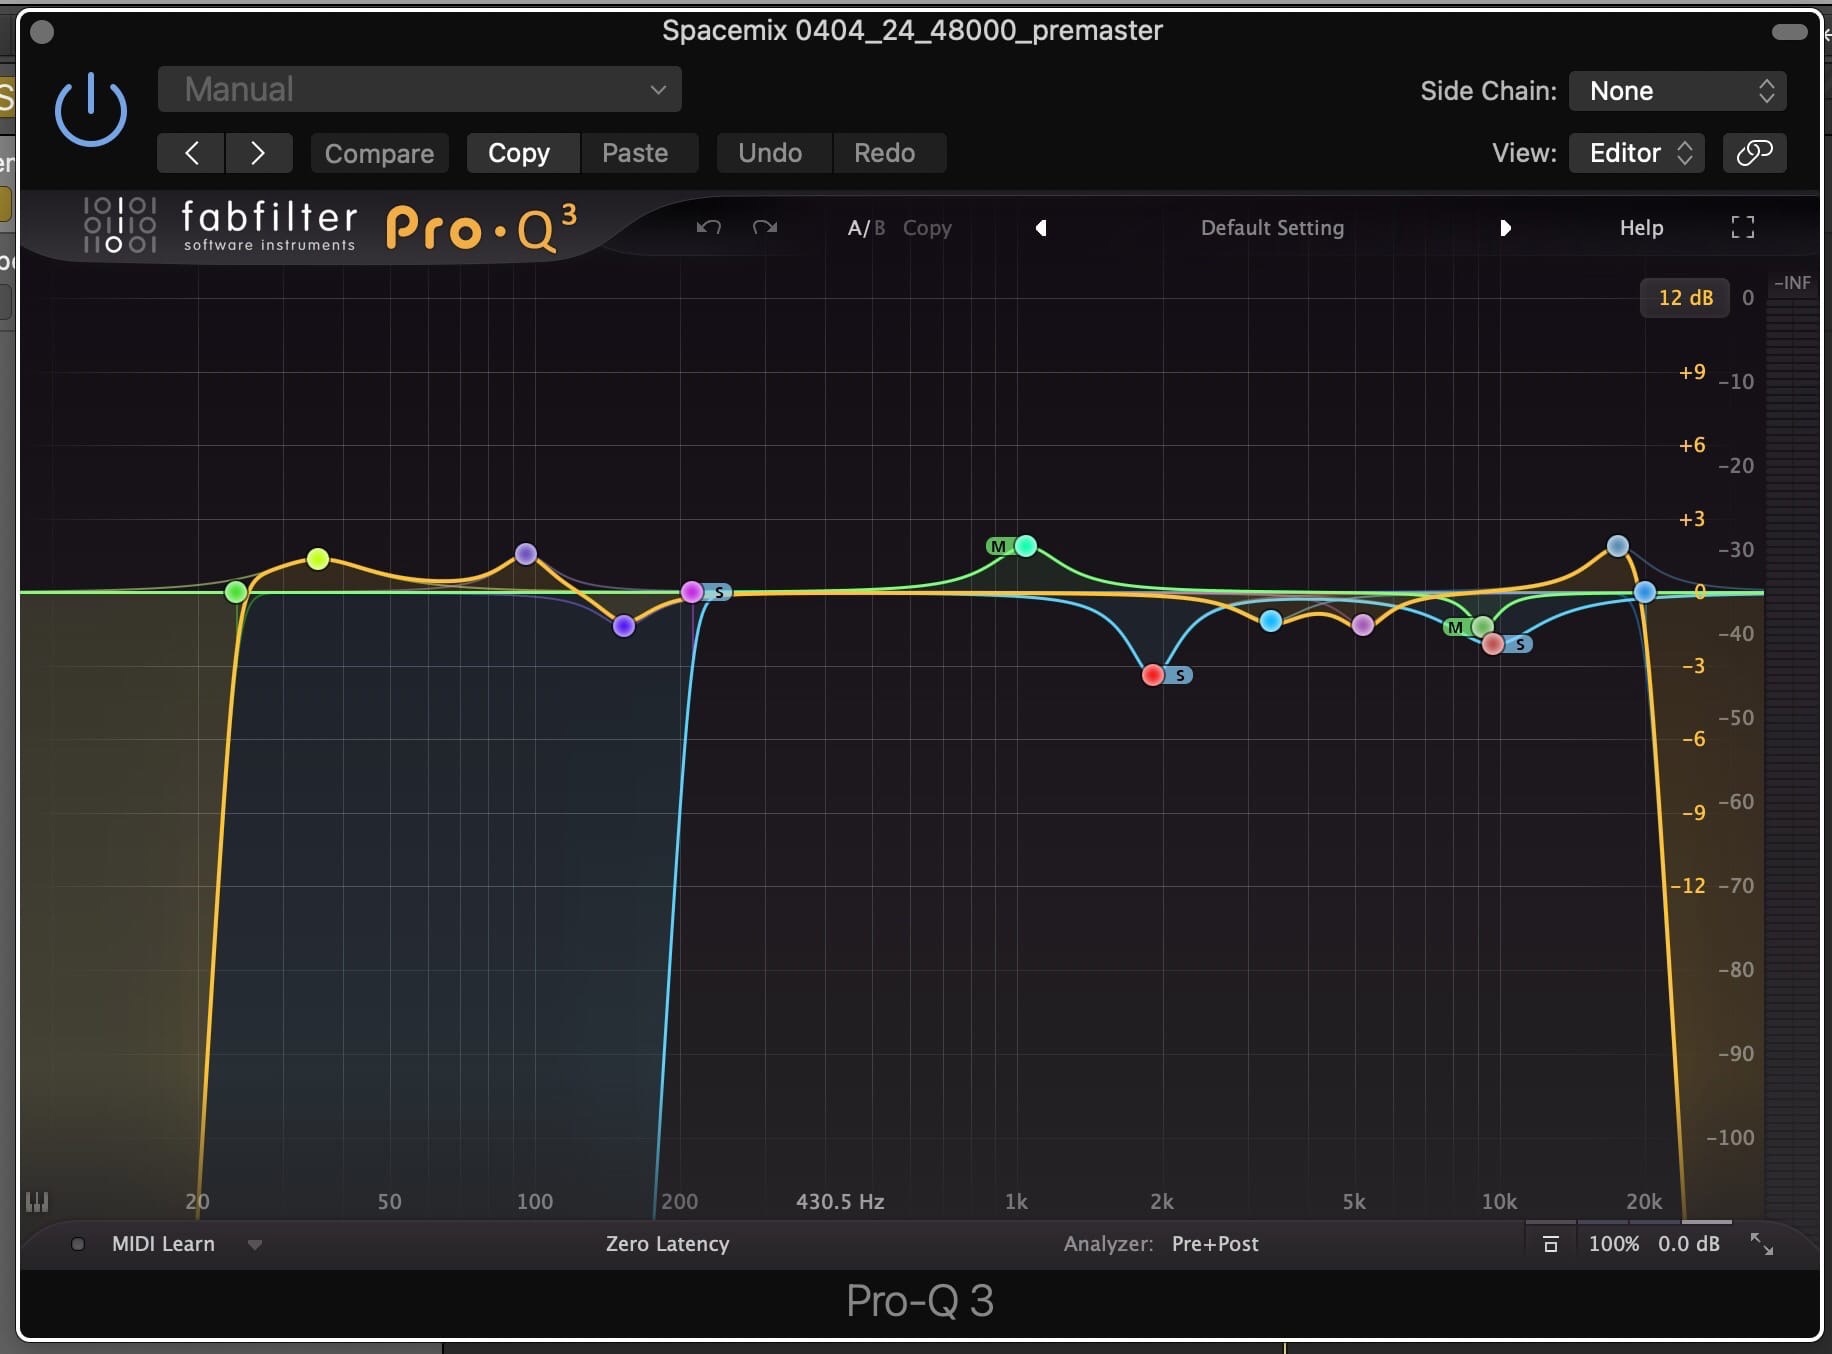Screen dimensions: 1832x1354
Task: Open the MIDI Learn dropdown arrow
Action: [x=255, y=1245]
